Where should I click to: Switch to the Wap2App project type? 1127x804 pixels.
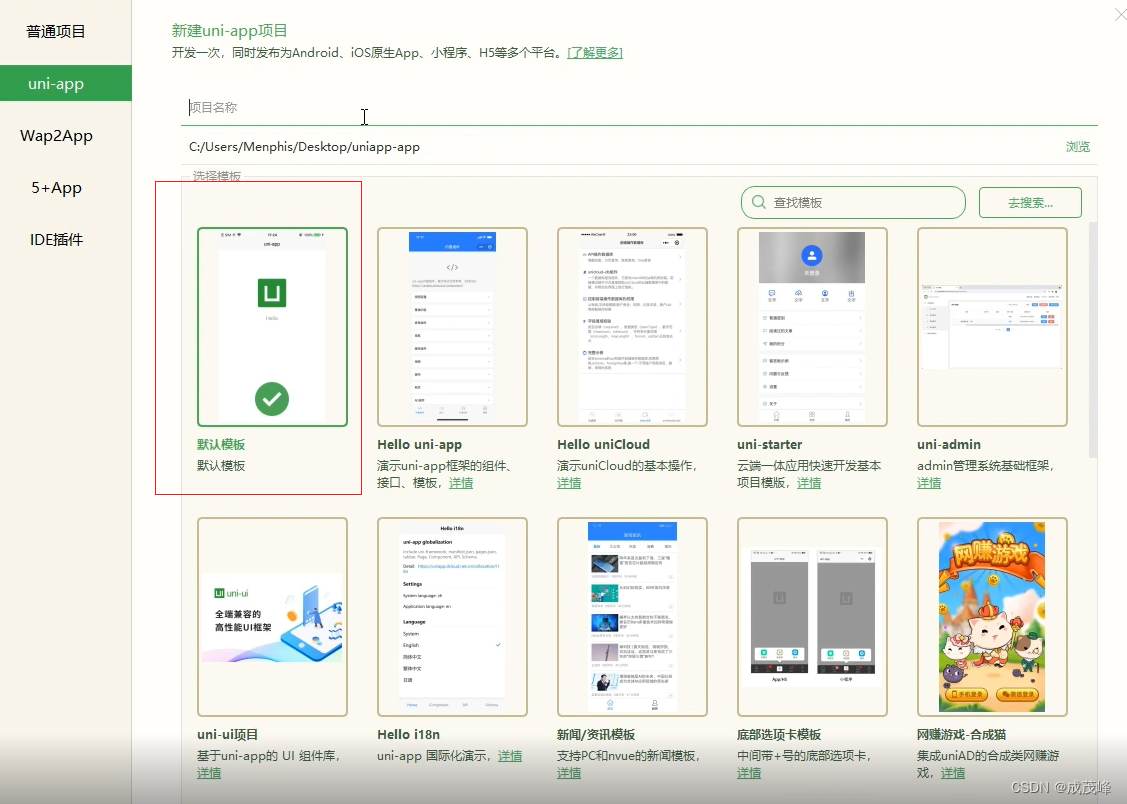(56, 136)
